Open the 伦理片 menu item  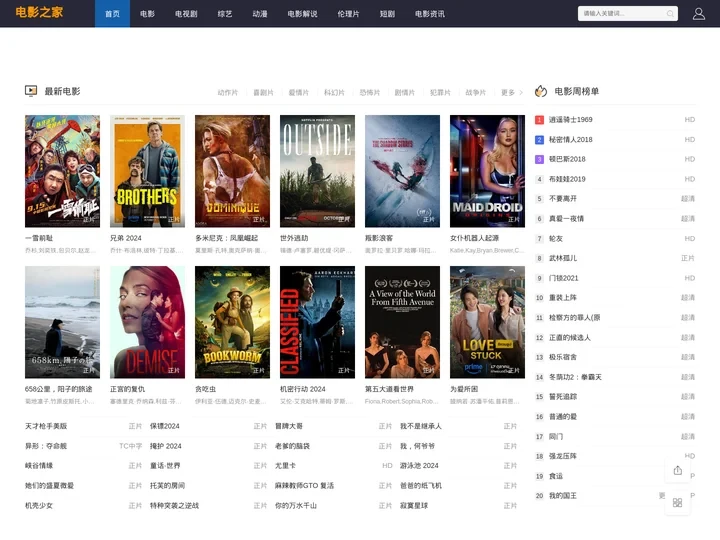(348, 14)
